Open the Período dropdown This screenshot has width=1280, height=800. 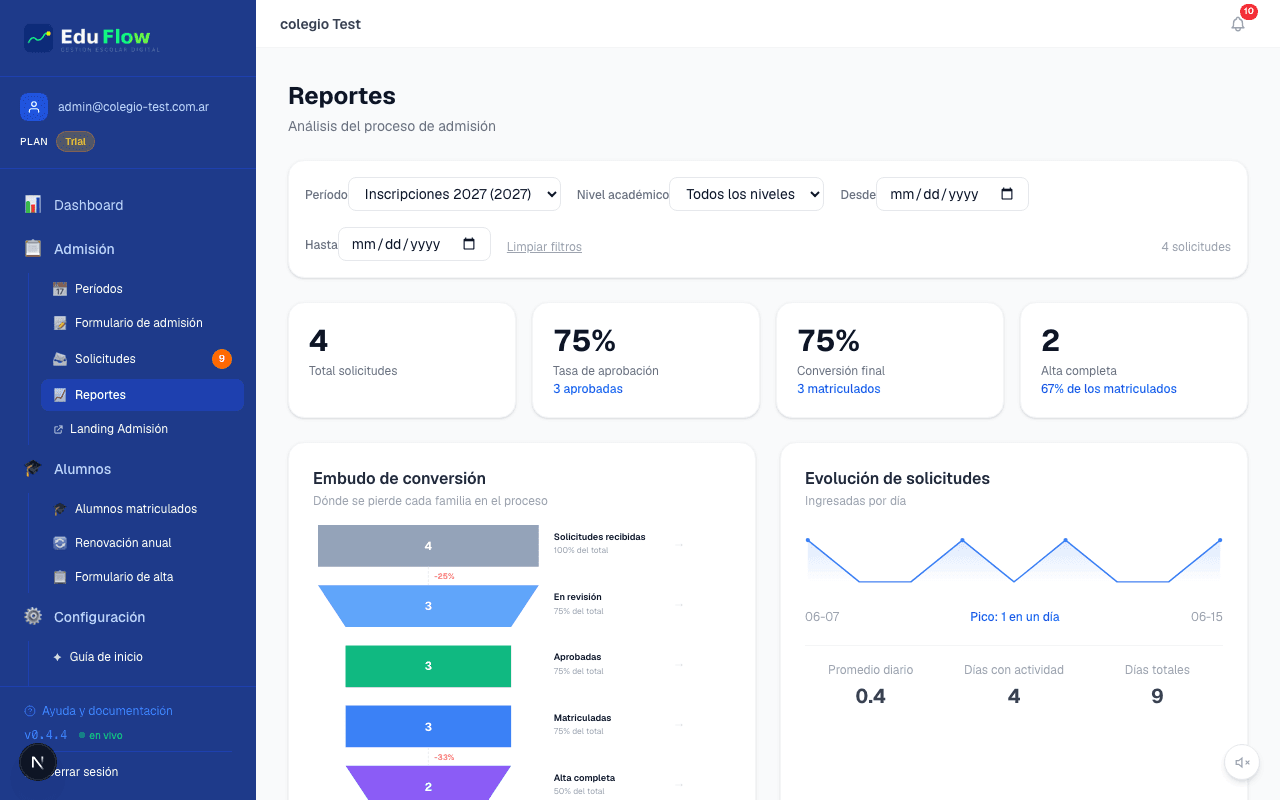coord(454,194)
